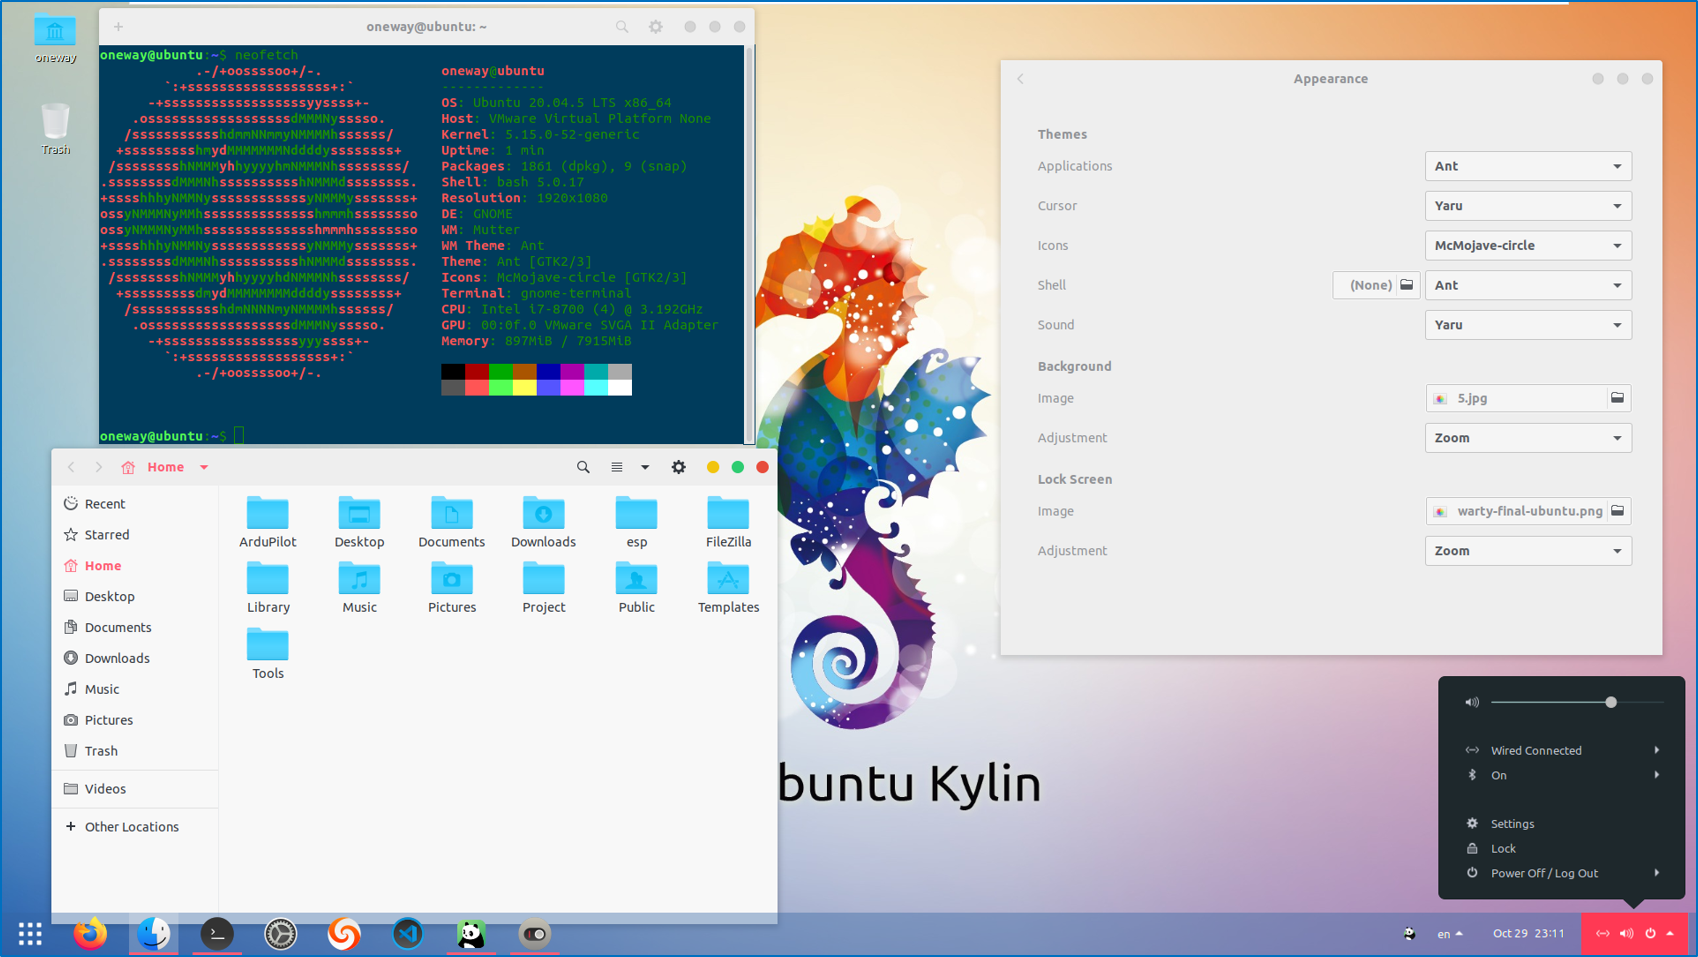Expand the Home path dropdown arrow
Image resolution: width=1698 pixels, height=957 pixels.
(204, 467)
